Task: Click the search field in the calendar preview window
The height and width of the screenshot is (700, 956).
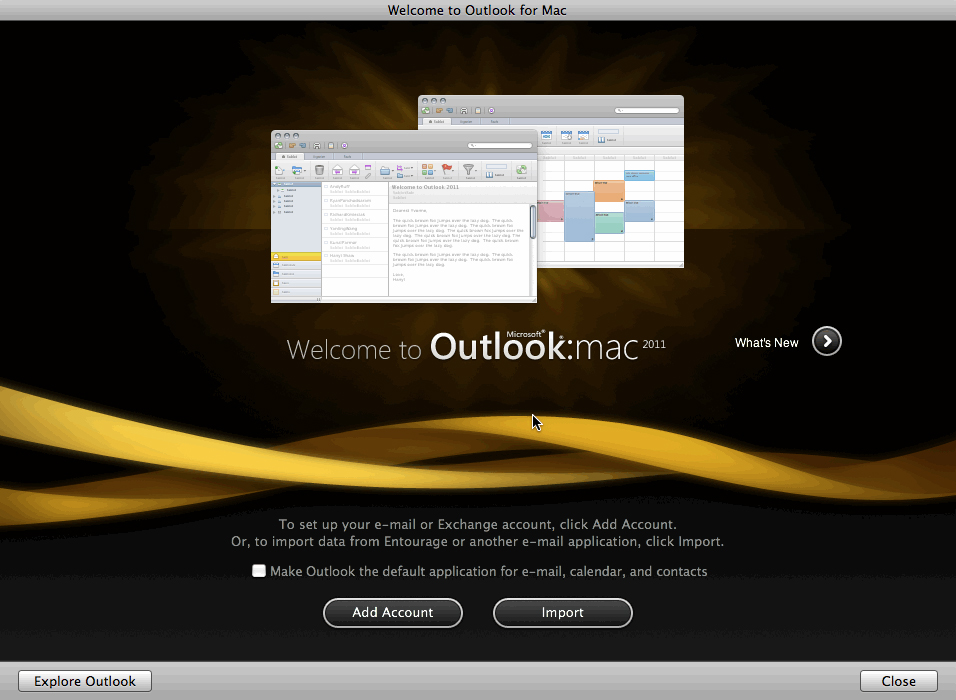Action: (x=648, y=110)
